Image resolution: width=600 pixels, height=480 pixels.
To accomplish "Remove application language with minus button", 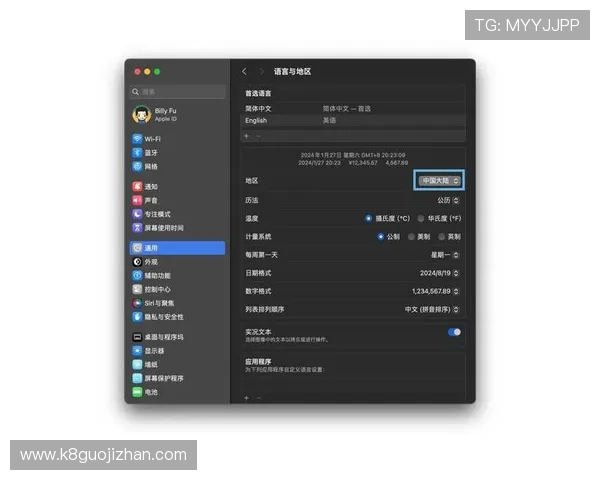I will (259, 398).
